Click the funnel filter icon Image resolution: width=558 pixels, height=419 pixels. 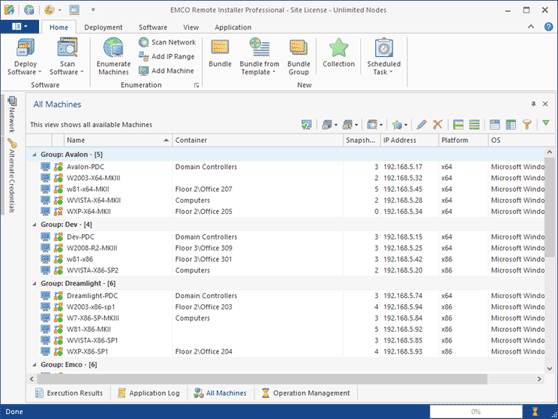527,125
